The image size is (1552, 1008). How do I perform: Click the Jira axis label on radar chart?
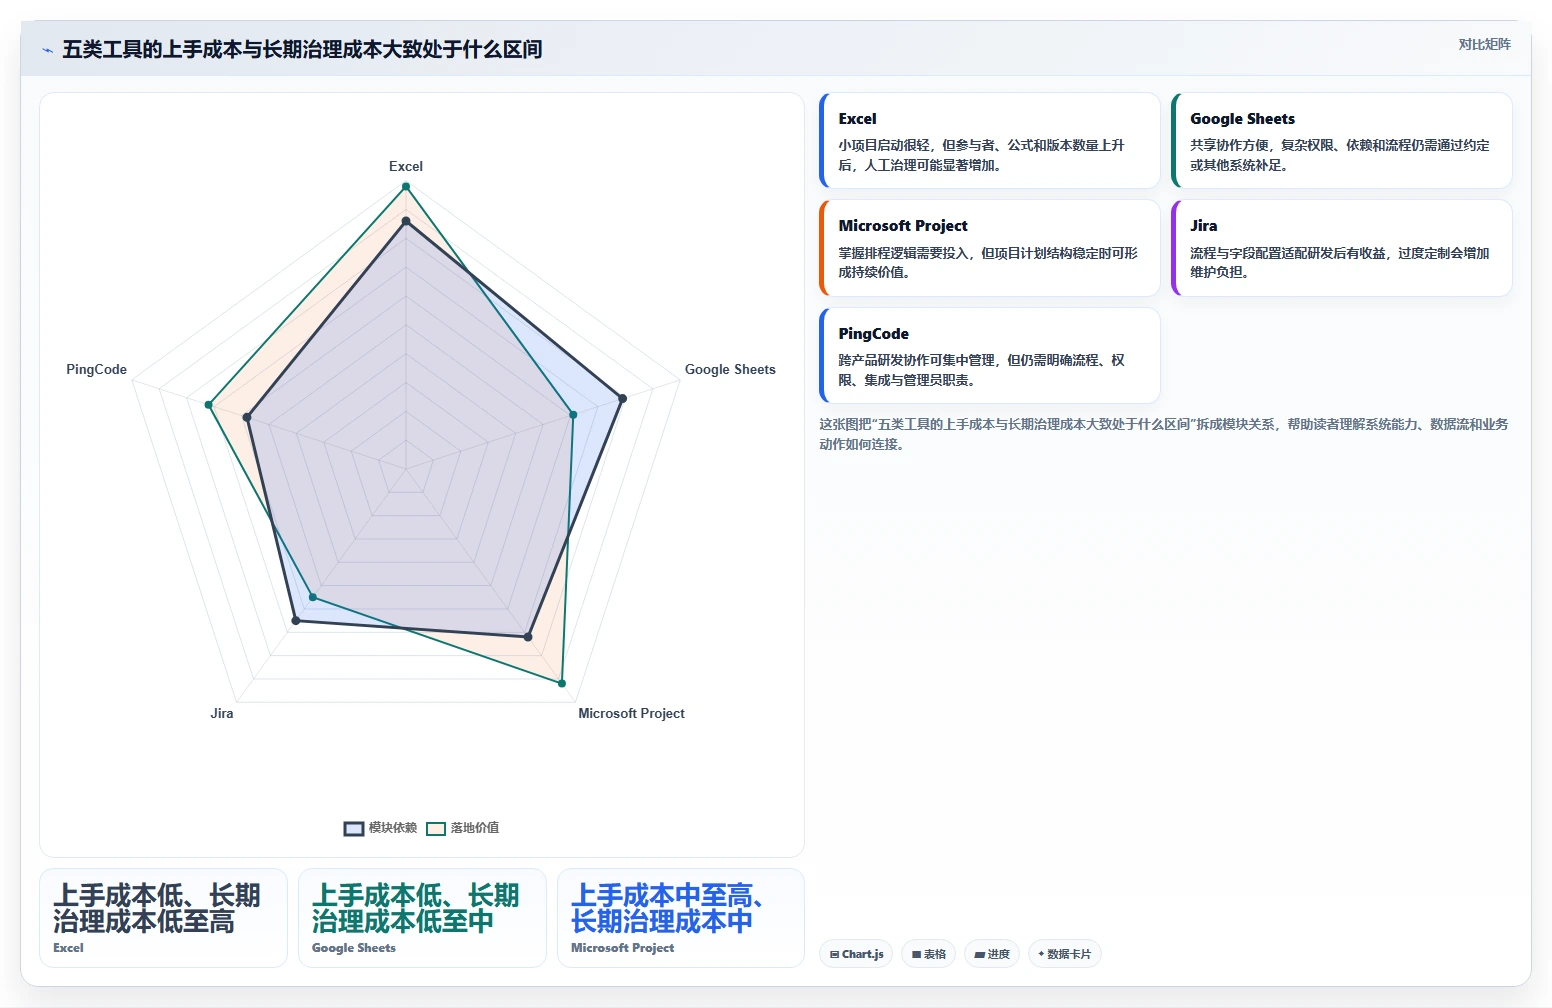tap(222, 713)
